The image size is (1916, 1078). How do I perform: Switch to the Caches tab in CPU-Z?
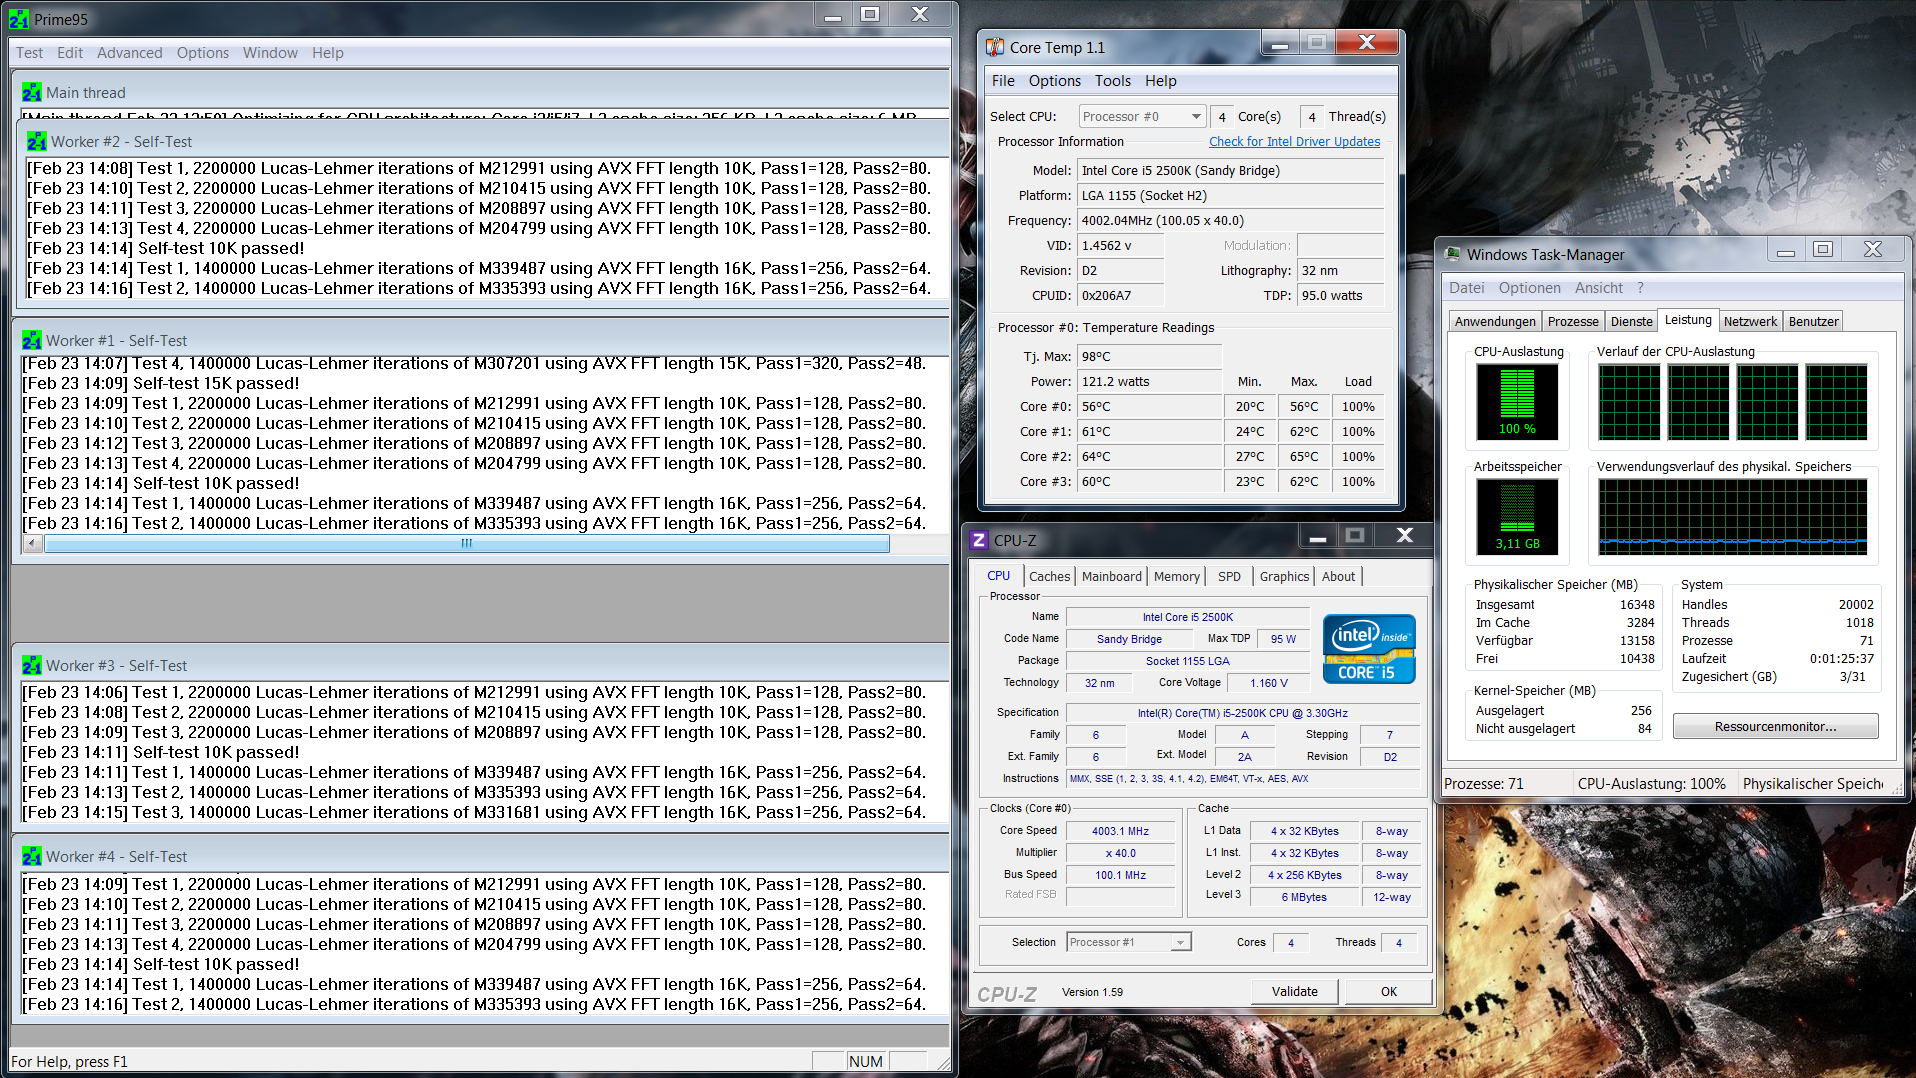click(x=1050, y=577)
